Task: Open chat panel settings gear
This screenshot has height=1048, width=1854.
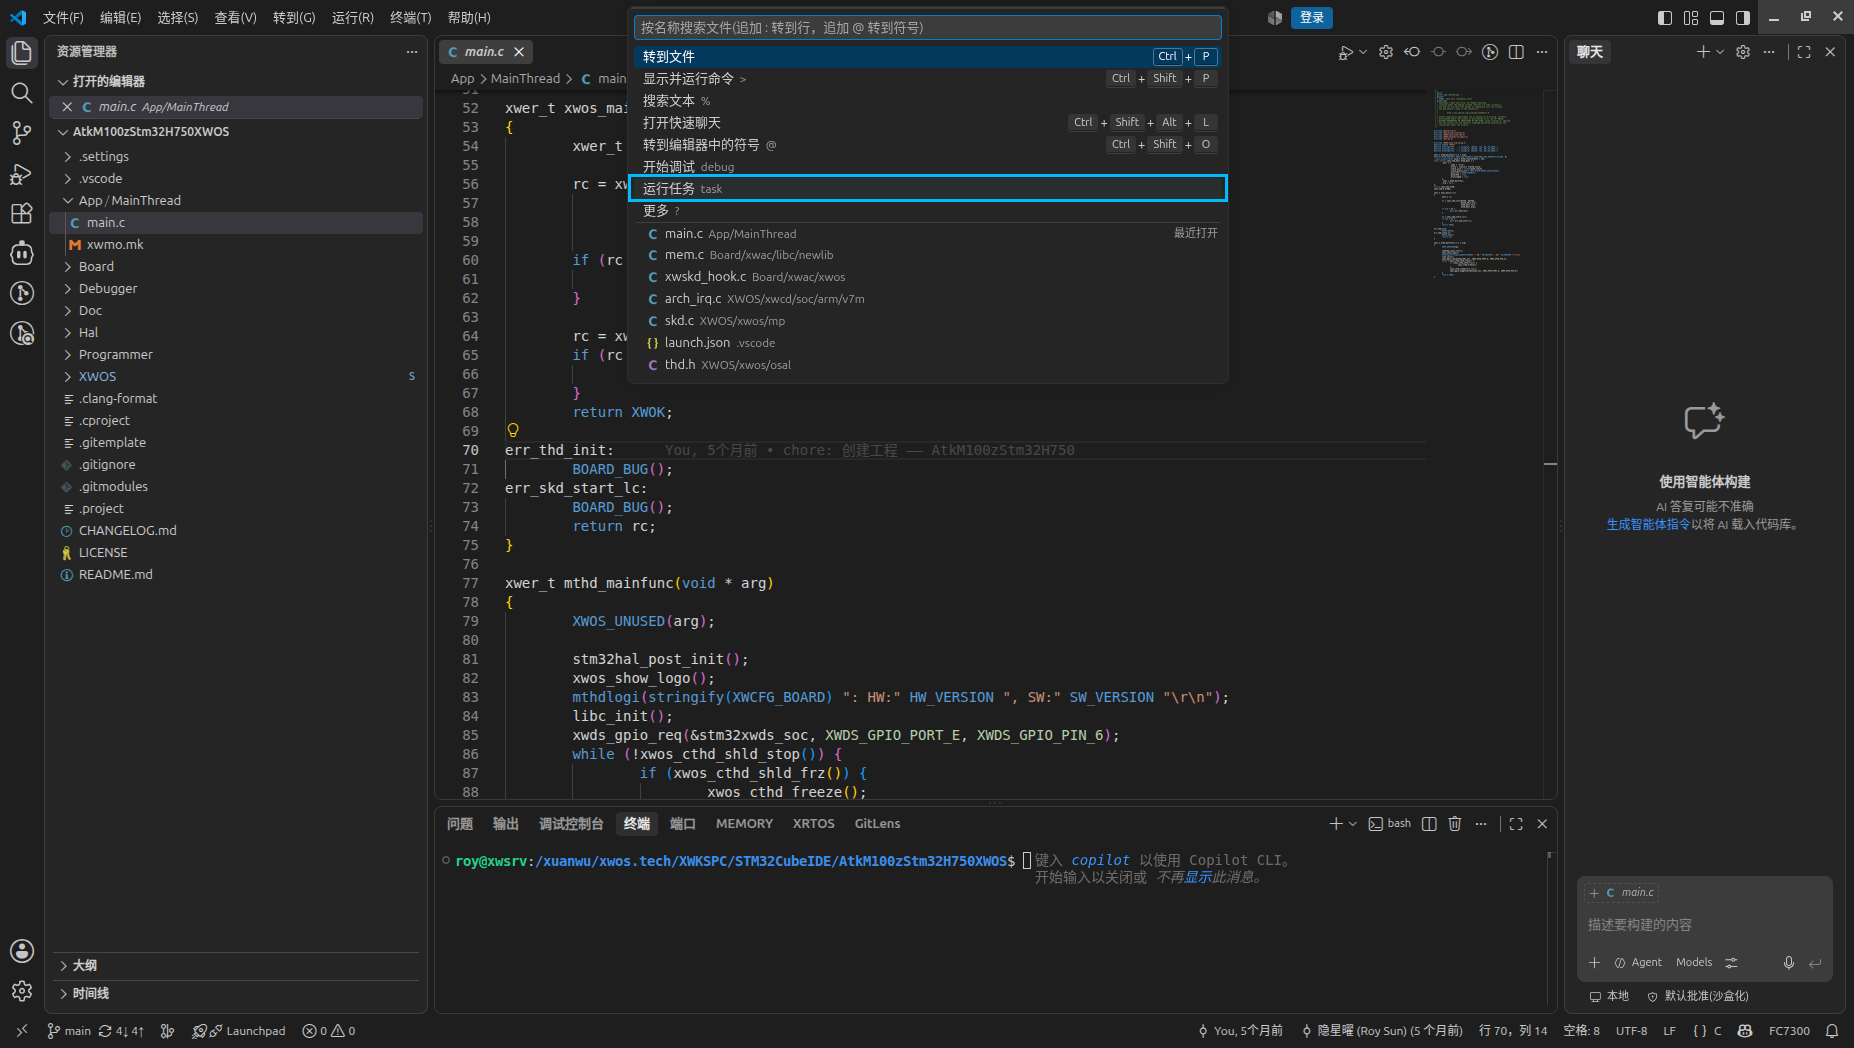Action: coord(1743,52)
